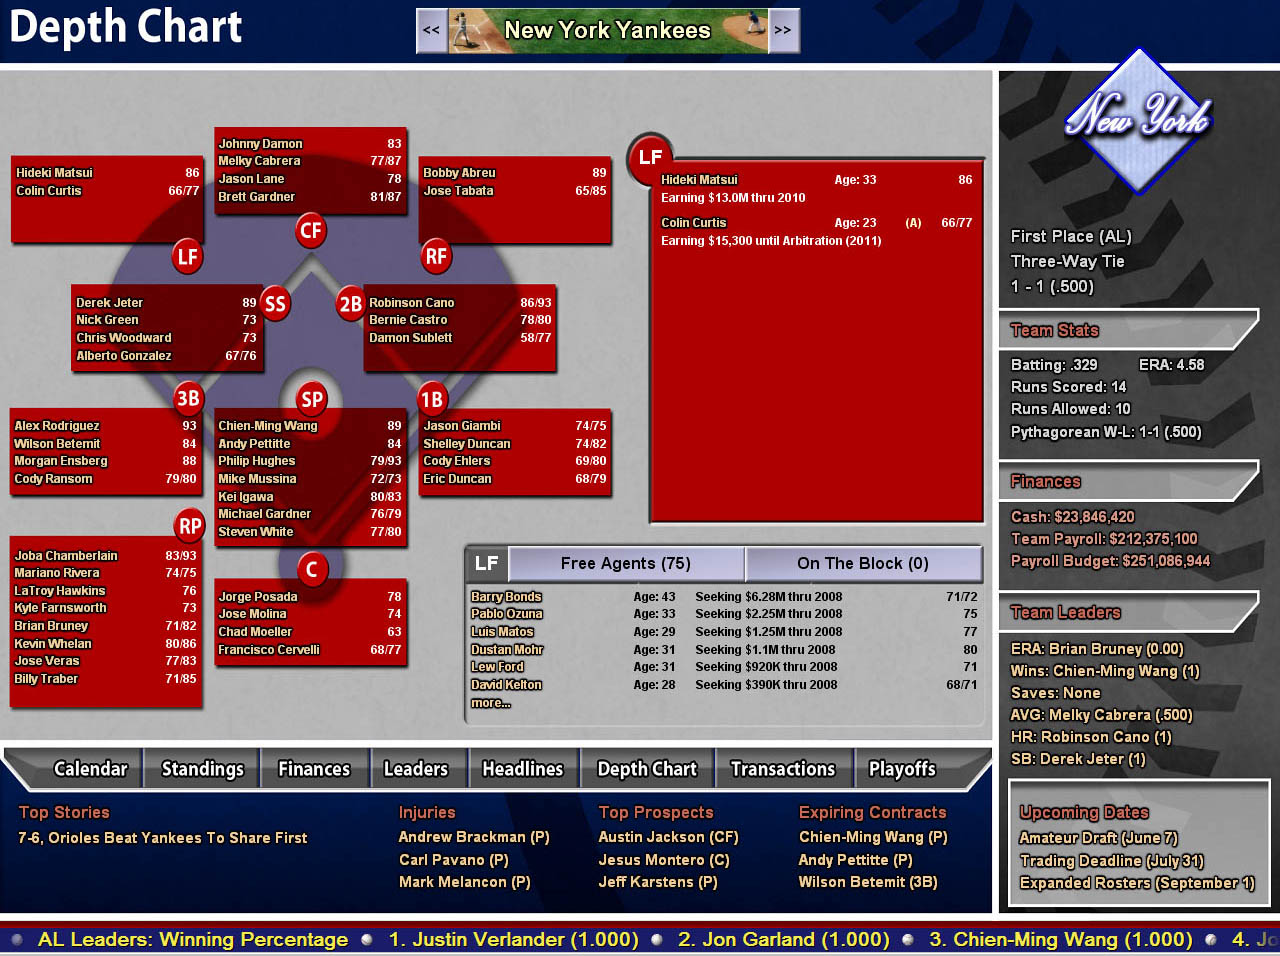Image resolution: width=1280 pixels, height=956 pixels.
Task: Select the 2B position badge
Action: tap(350, 304)
